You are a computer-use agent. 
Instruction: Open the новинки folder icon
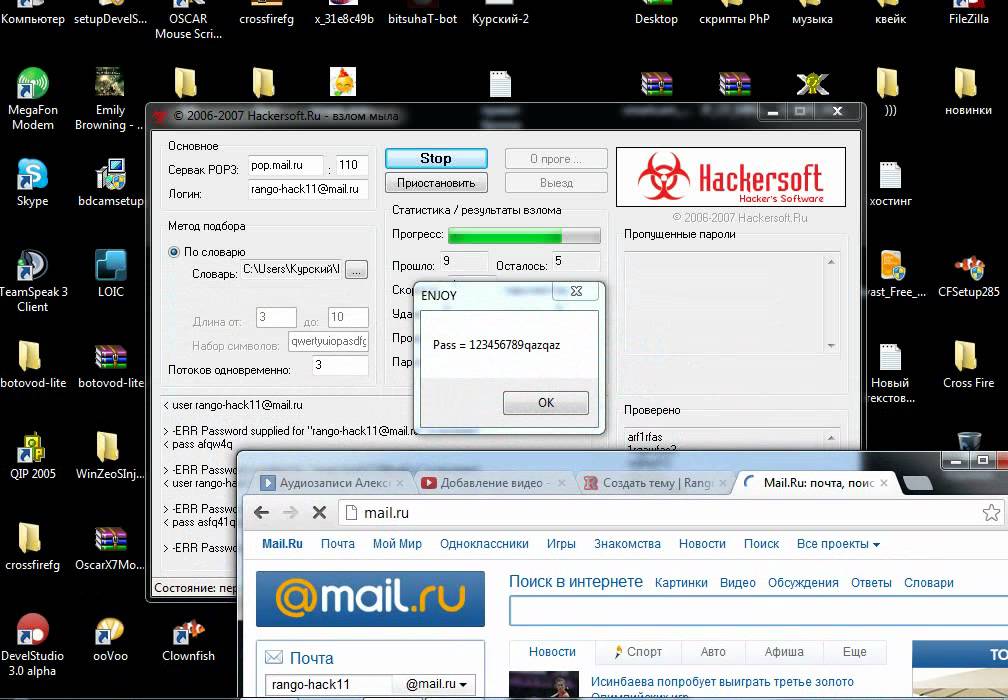(x=968, y=92)
